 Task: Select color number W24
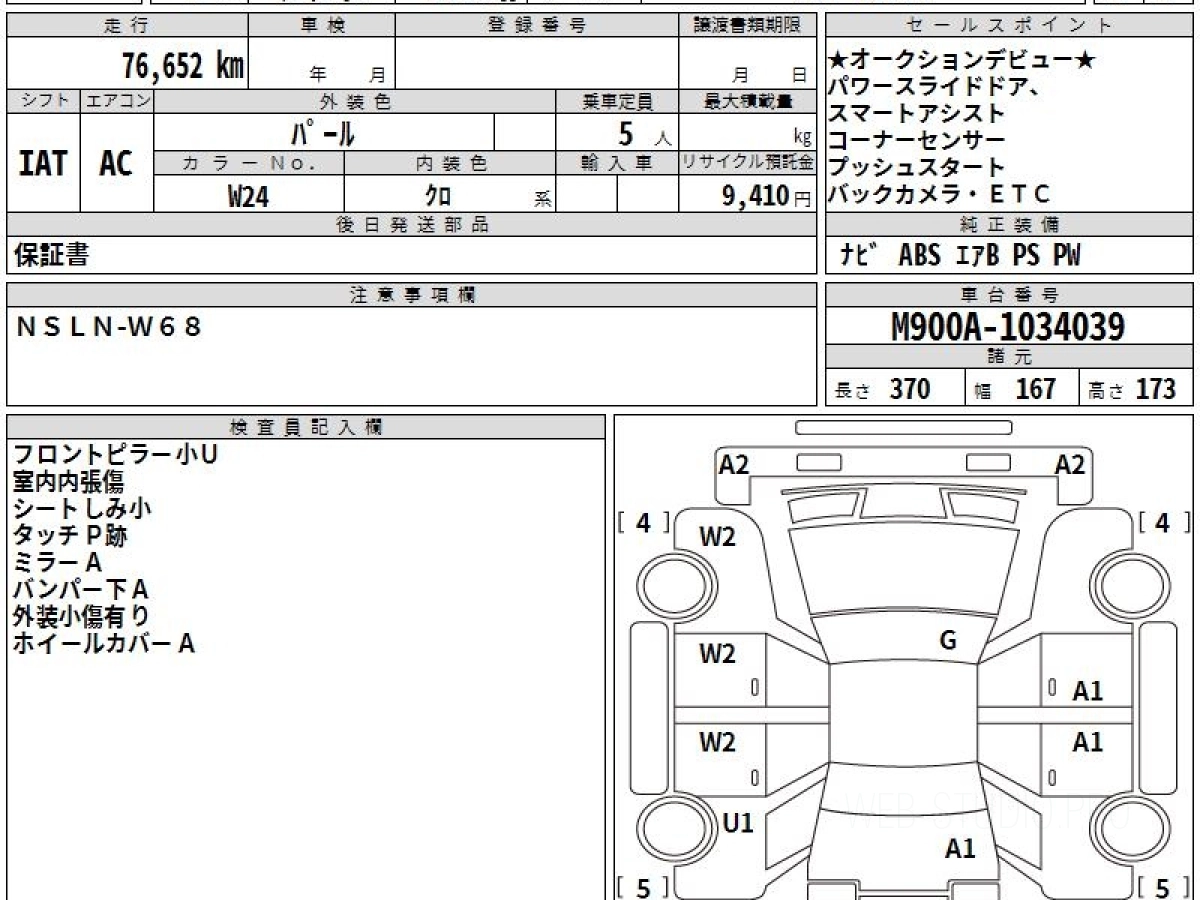(x=248, y=197)
